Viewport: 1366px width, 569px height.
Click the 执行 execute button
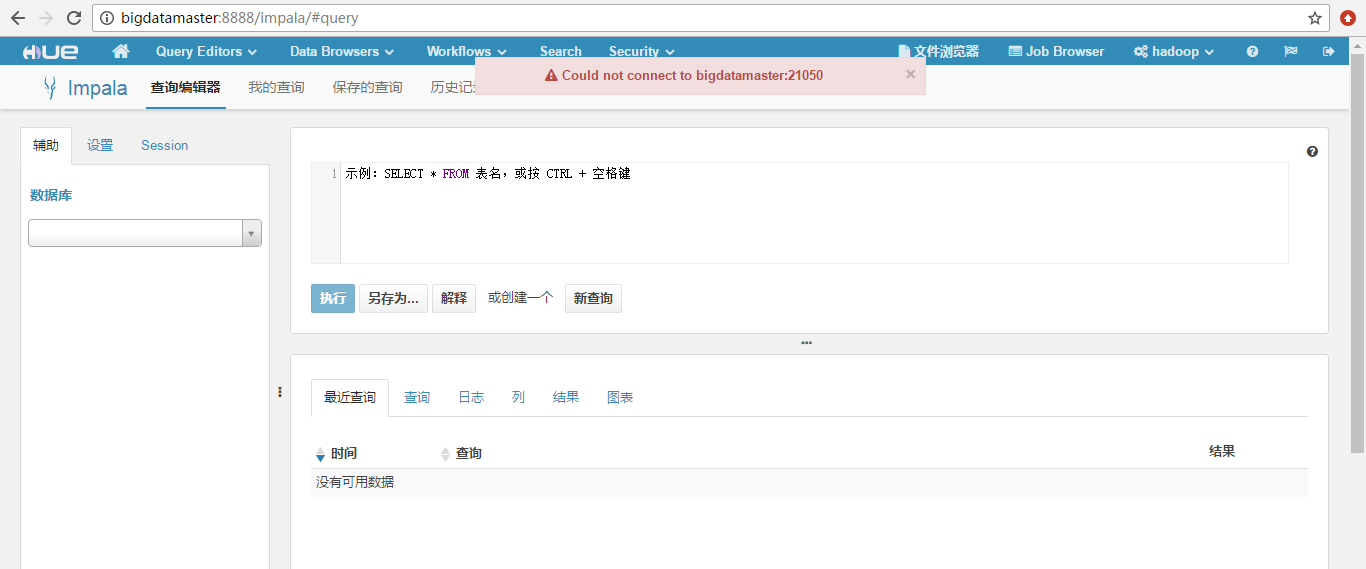[x=333, y=298]
